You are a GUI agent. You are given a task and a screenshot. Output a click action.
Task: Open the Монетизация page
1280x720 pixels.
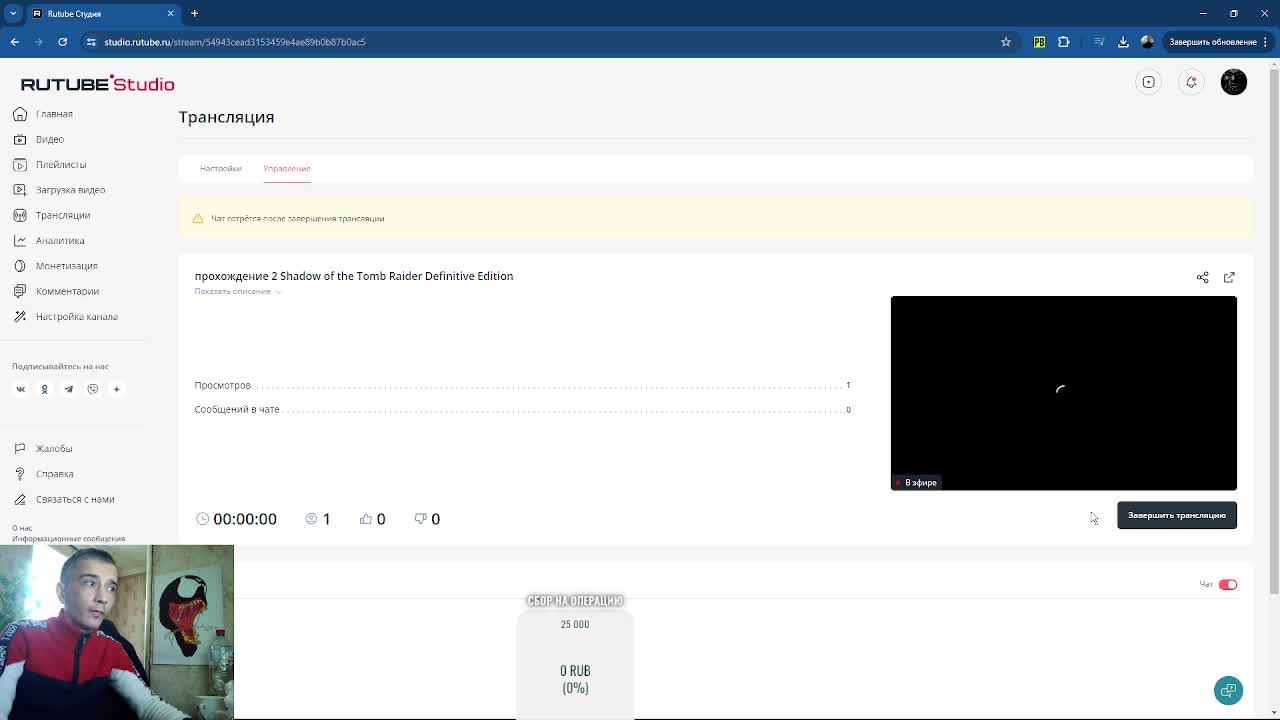[x=66, y=266]
